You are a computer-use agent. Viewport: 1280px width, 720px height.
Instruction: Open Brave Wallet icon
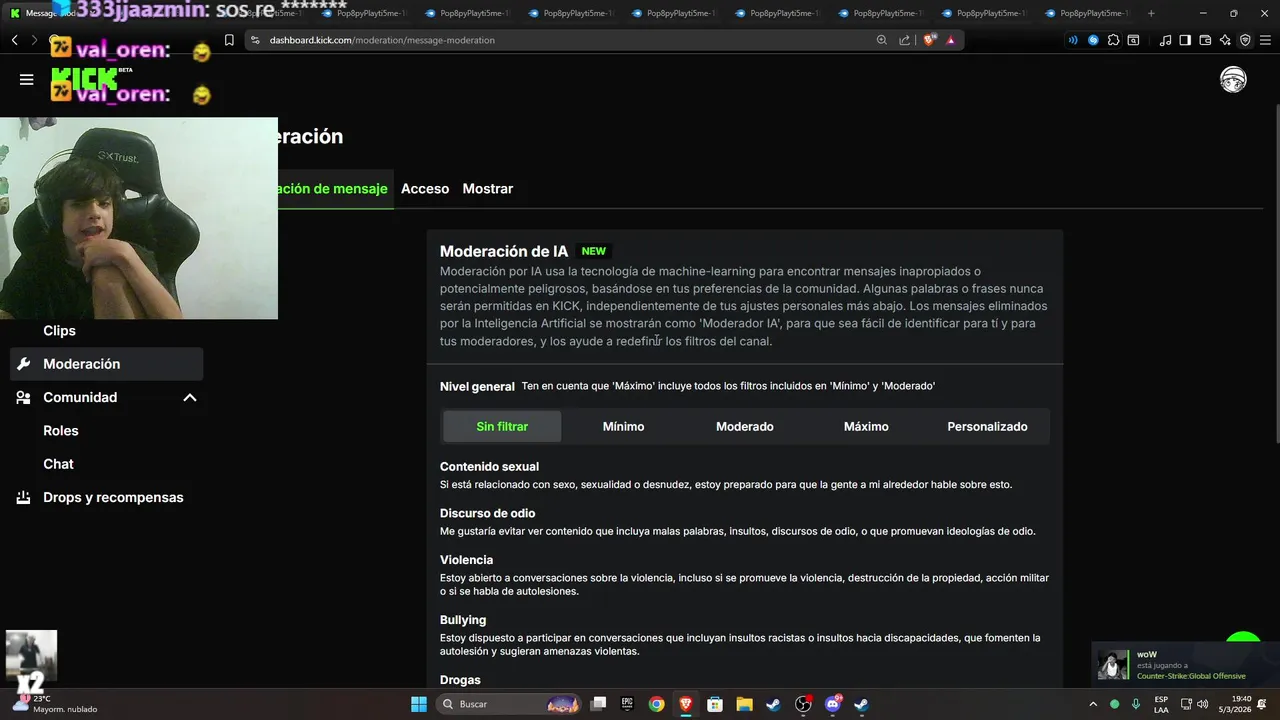tap(1205, 40)
